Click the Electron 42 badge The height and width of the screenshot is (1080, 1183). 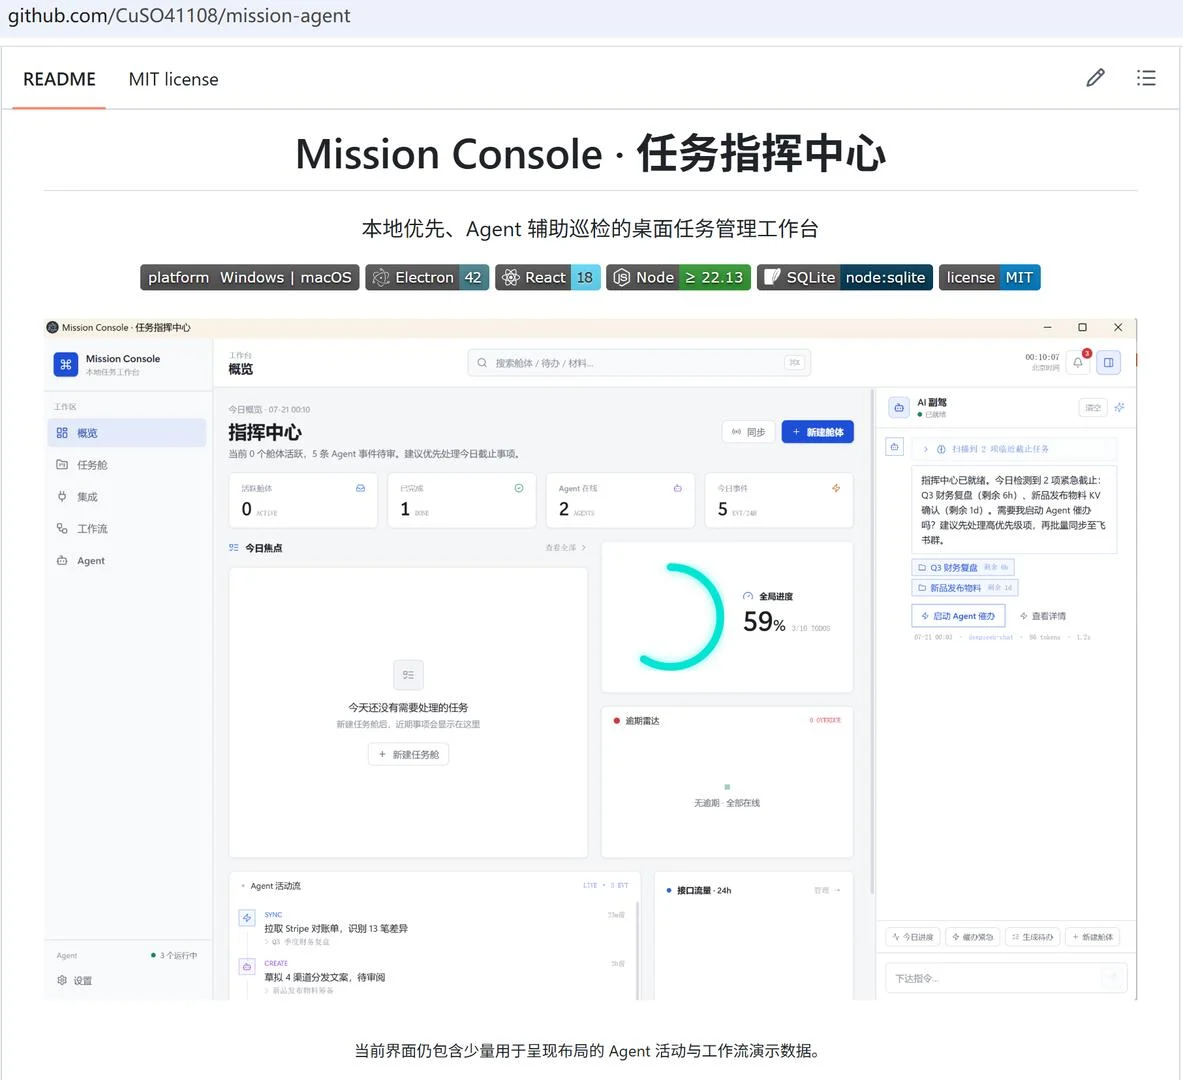(427, 277)
